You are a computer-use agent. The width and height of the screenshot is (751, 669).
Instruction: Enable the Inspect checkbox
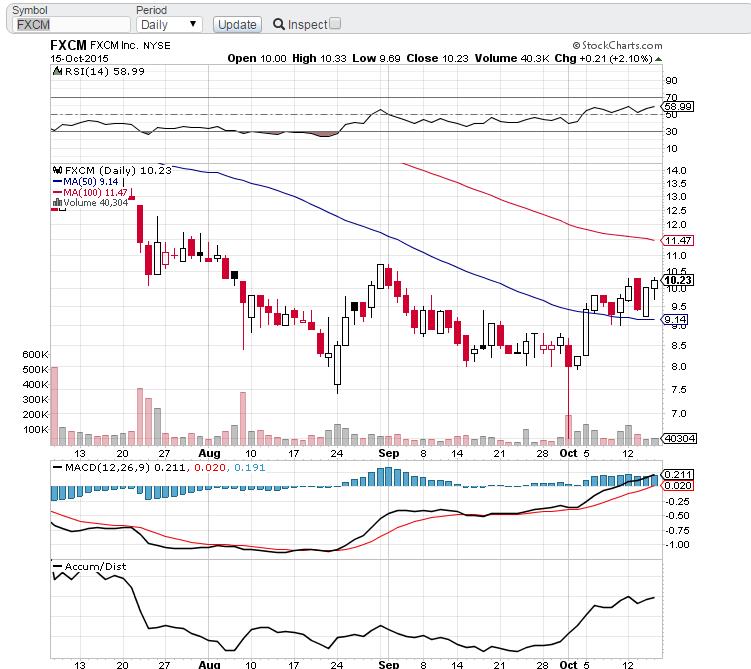coord(335,23)
